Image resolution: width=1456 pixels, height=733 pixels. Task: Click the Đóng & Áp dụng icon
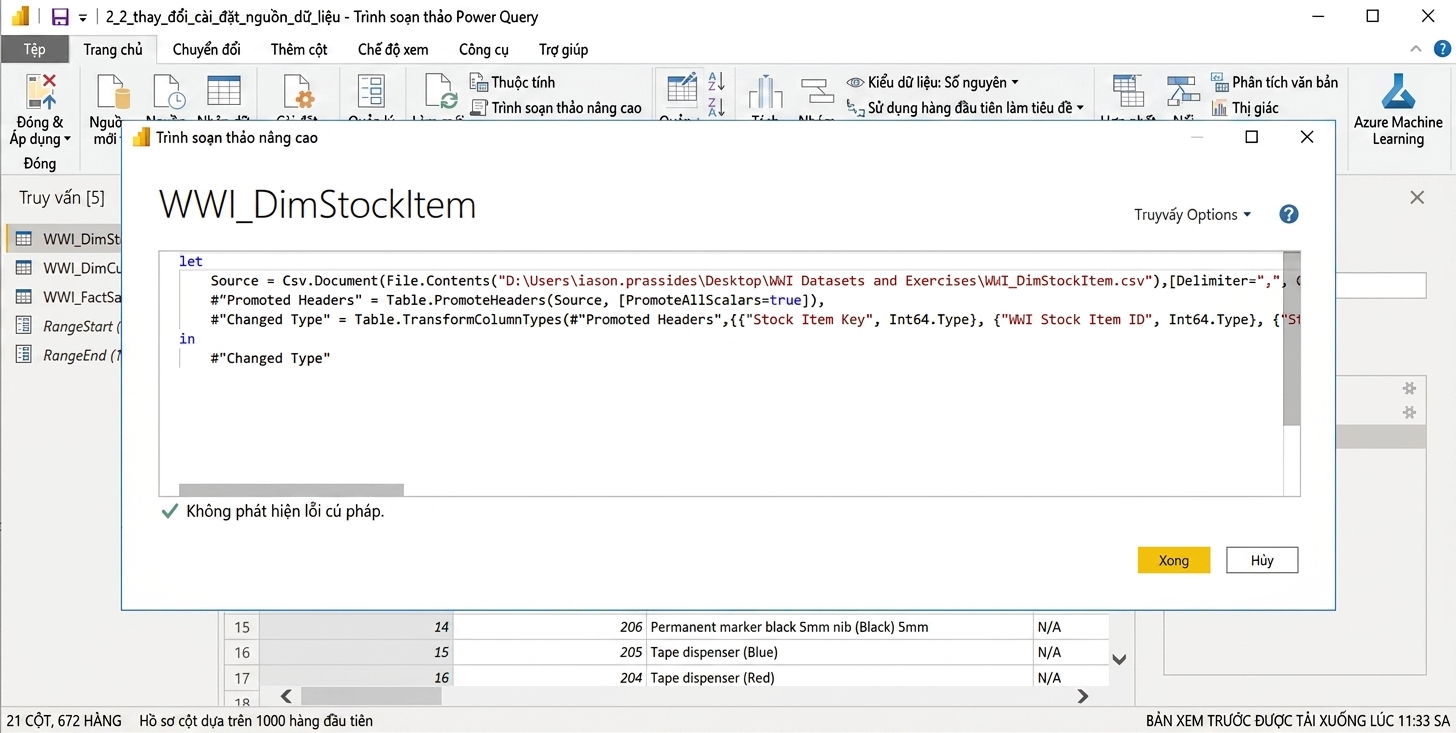[x=41, y=91]
